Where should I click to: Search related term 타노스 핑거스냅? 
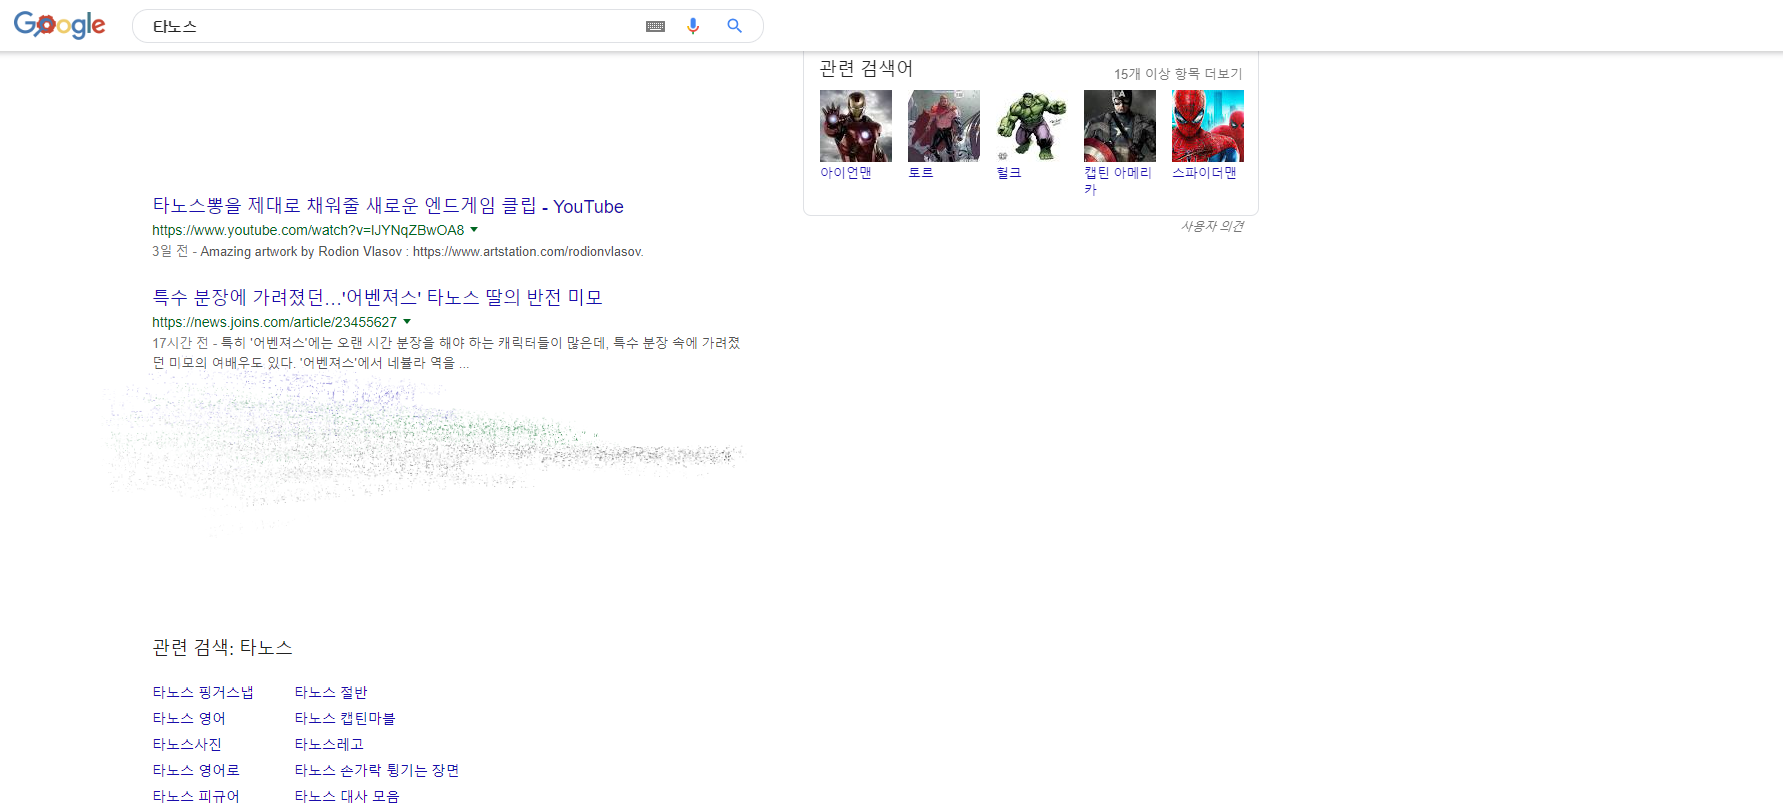pyautogui.click(x=203, y=692)
